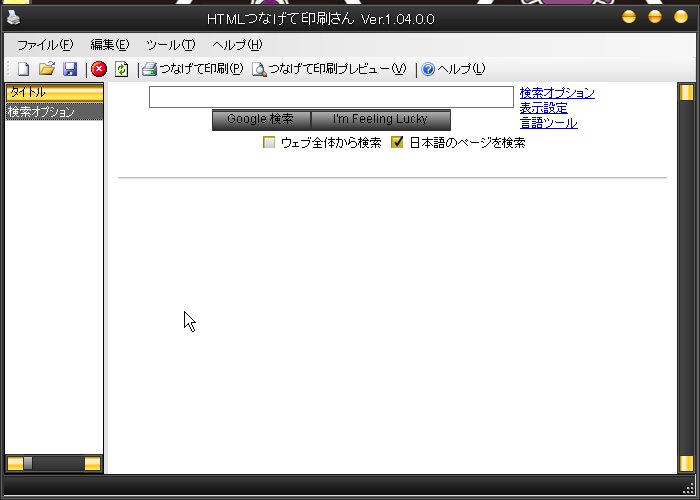
Task: Open the 言語ツール link
Action: 549,123
